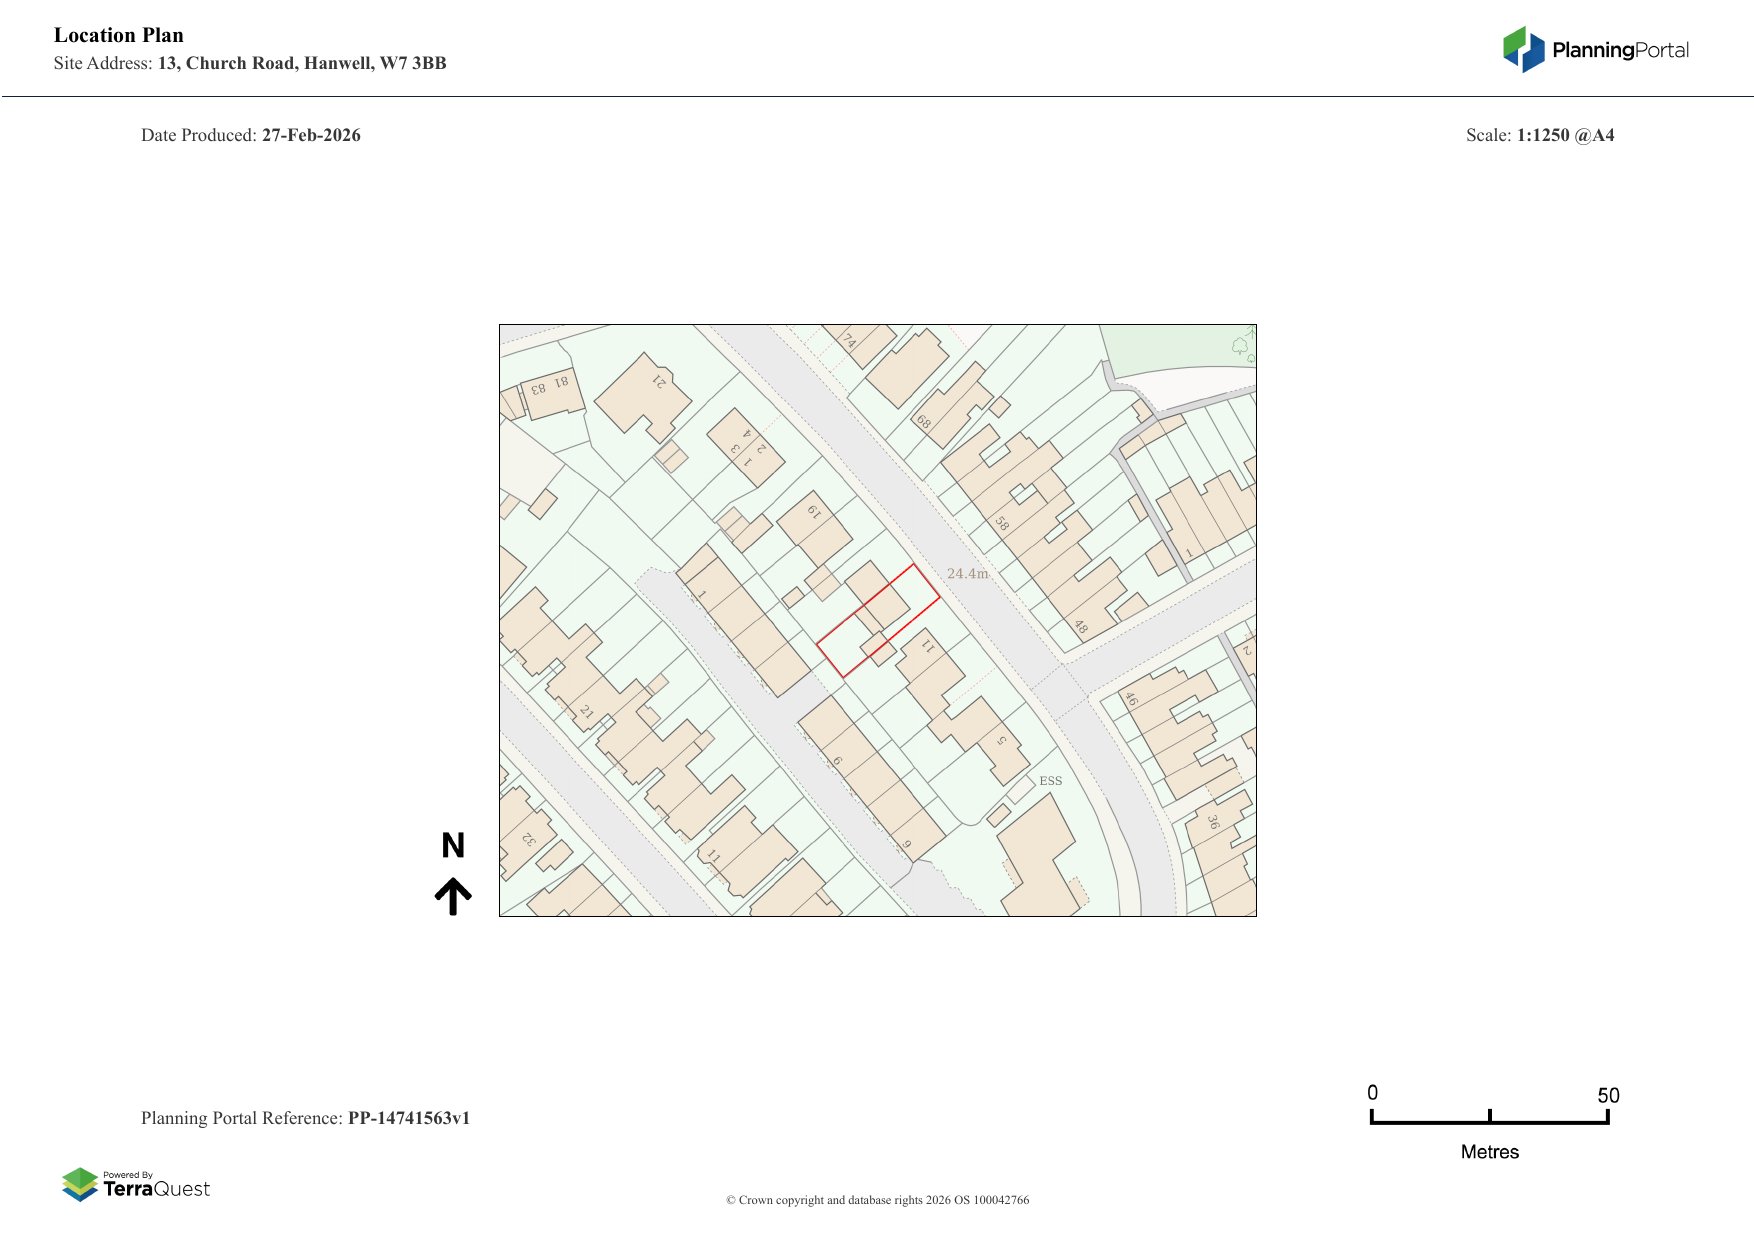The height and width of the screenshot is (1241, 1754).
Task: Click the PlanningPortal wordmark text
Action: 1620,50
